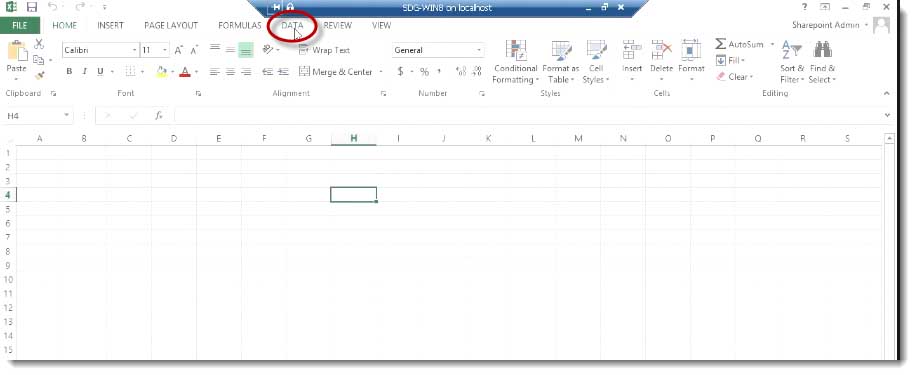Screen dimensions: 915x375
Task: Open the text Orientation tool
Action: [x=268, y=50]
